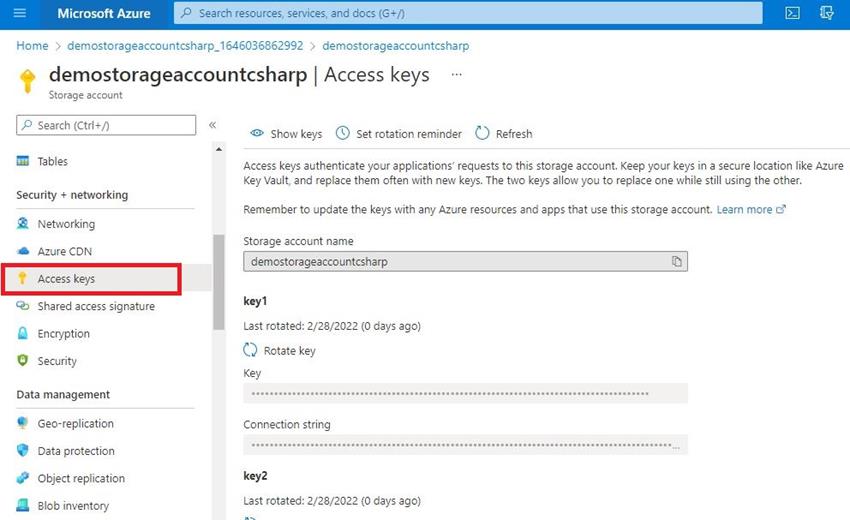Viewport: 850px width, 520px height.
Task: Click the Shared access signature link icon
Action: pos(23,306)
